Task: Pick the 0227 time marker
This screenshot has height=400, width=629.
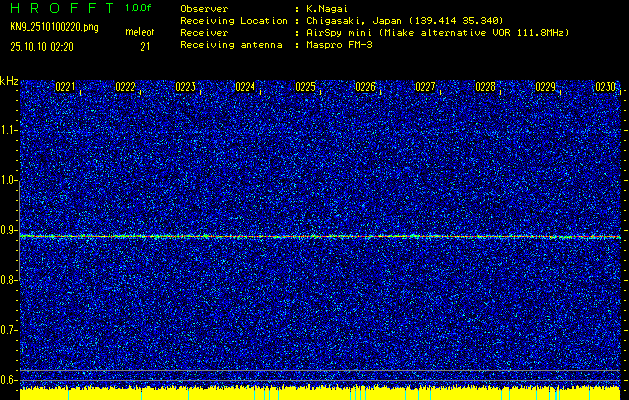Action: (x=425, y=88)
